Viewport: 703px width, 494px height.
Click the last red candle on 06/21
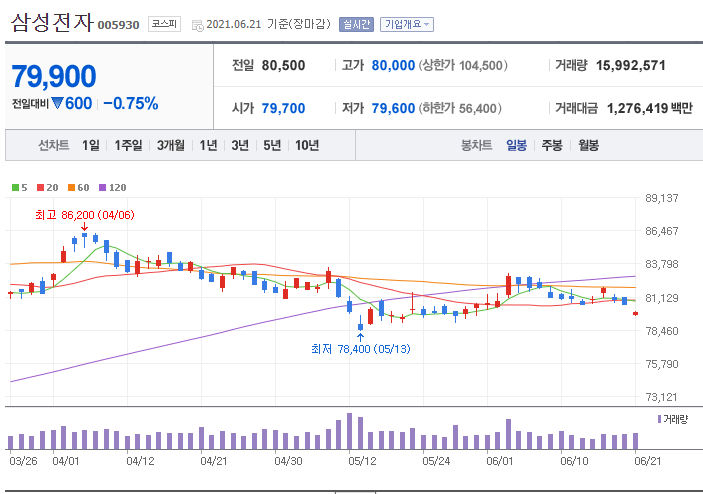[635, 313]
